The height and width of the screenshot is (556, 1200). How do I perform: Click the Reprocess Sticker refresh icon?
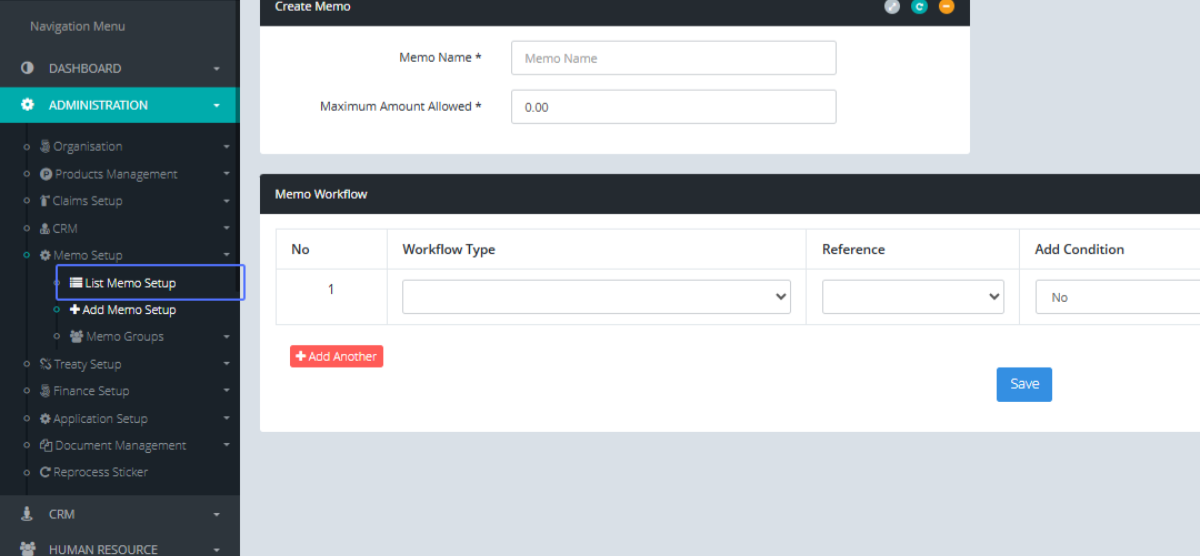click(x=45, y=472)
